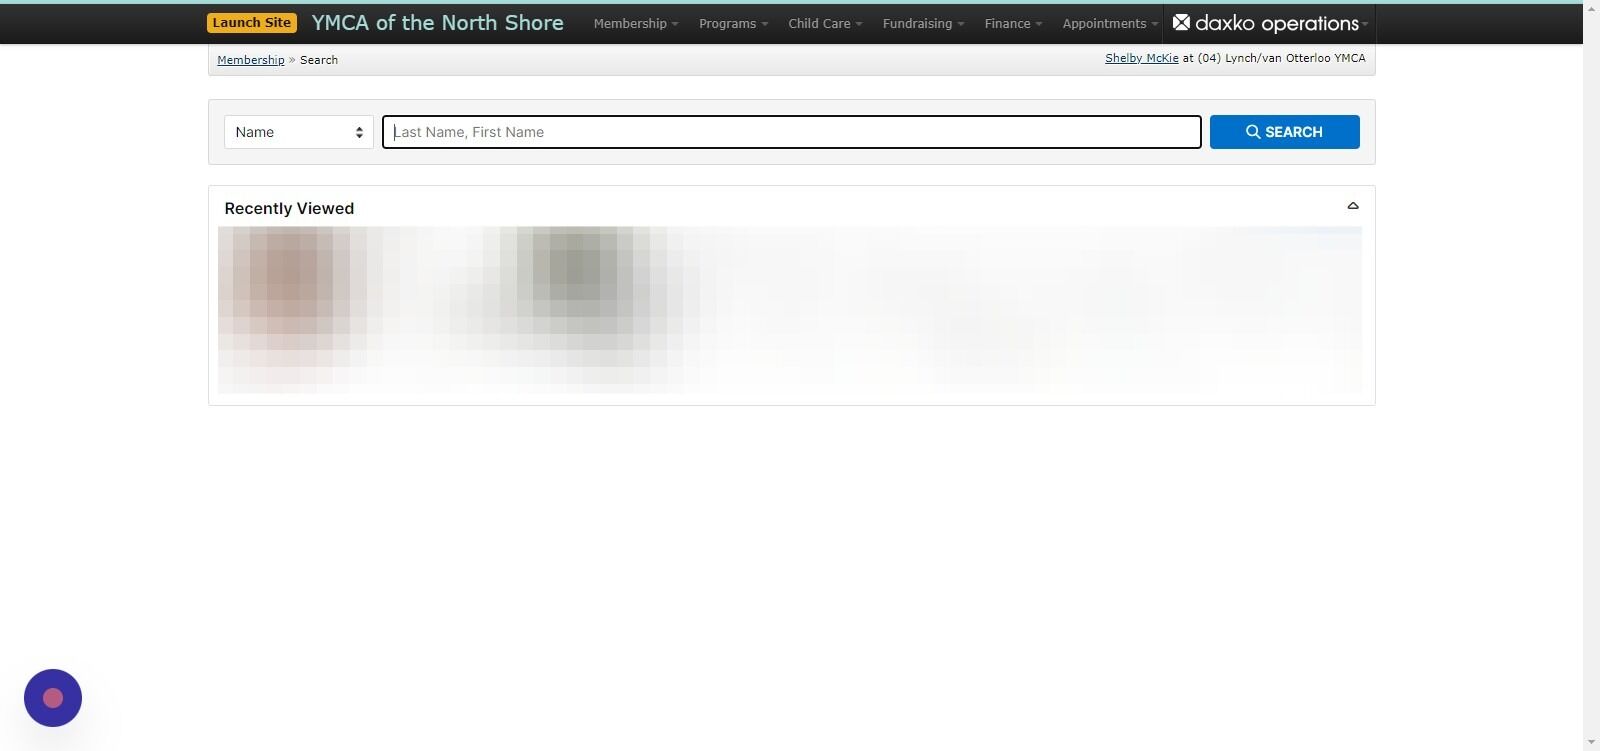
Task: Expand the daxko operations dropdown
Action: 1270,23
